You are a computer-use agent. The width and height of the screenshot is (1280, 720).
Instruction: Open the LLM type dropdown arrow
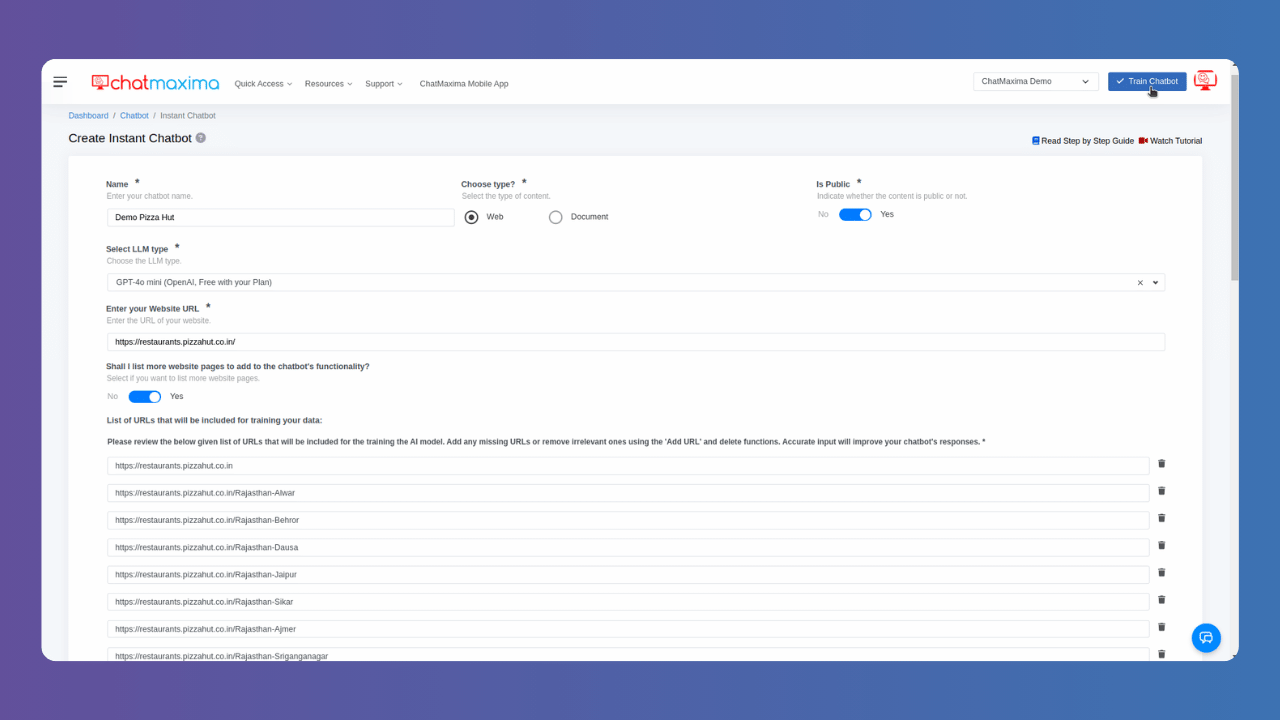tap(1156, 283)
